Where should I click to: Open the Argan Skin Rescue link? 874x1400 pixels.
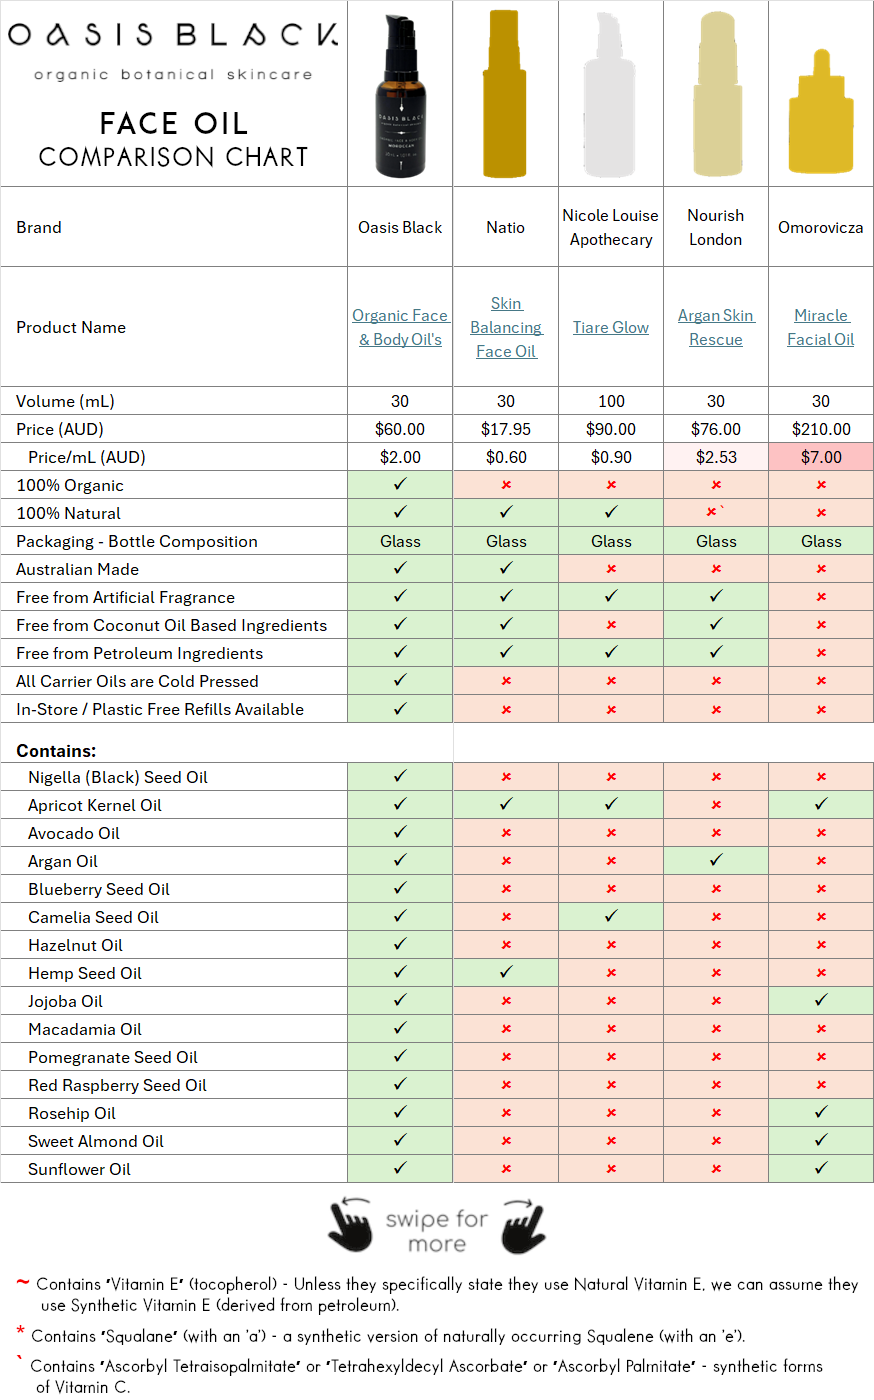click(716, 327)
